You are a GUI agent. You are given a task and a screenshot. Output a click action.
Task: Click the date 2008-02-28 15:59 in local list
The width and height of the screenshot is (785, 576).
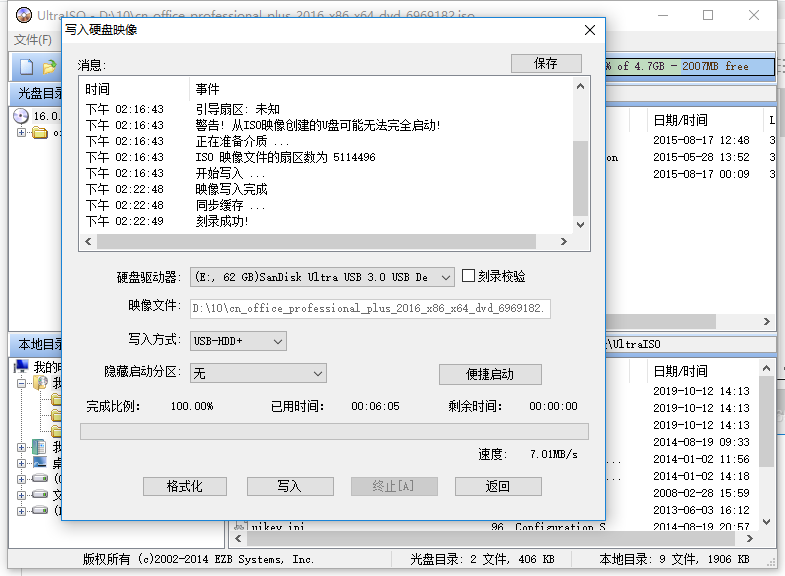[x=701, y=493]
